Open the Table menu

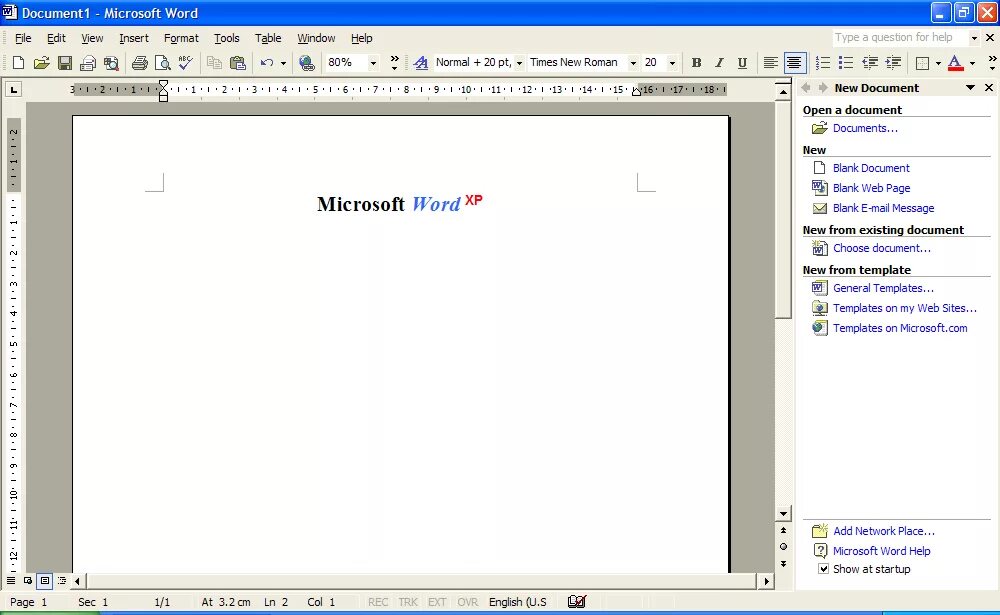(268, 38)
